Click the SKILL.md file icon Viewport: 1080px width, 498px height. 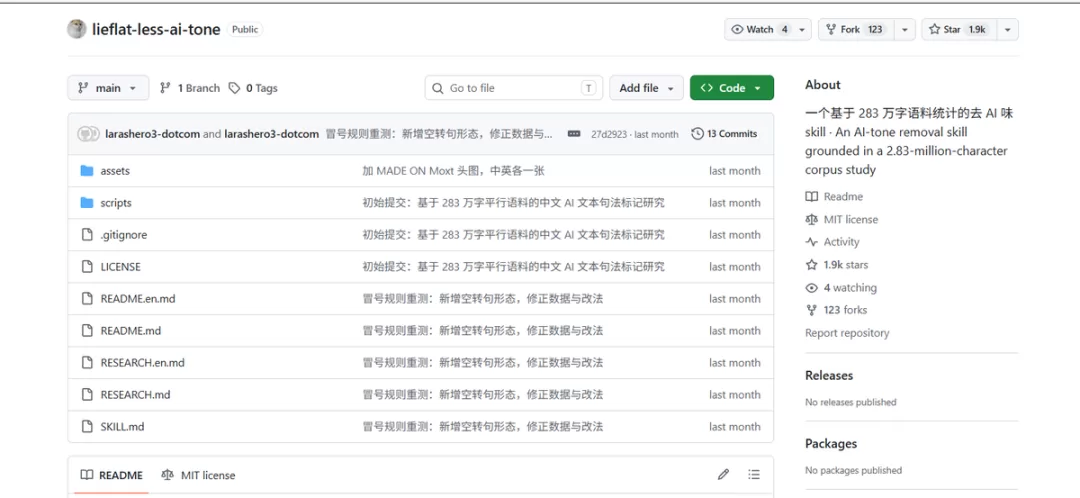coord(87,427)
